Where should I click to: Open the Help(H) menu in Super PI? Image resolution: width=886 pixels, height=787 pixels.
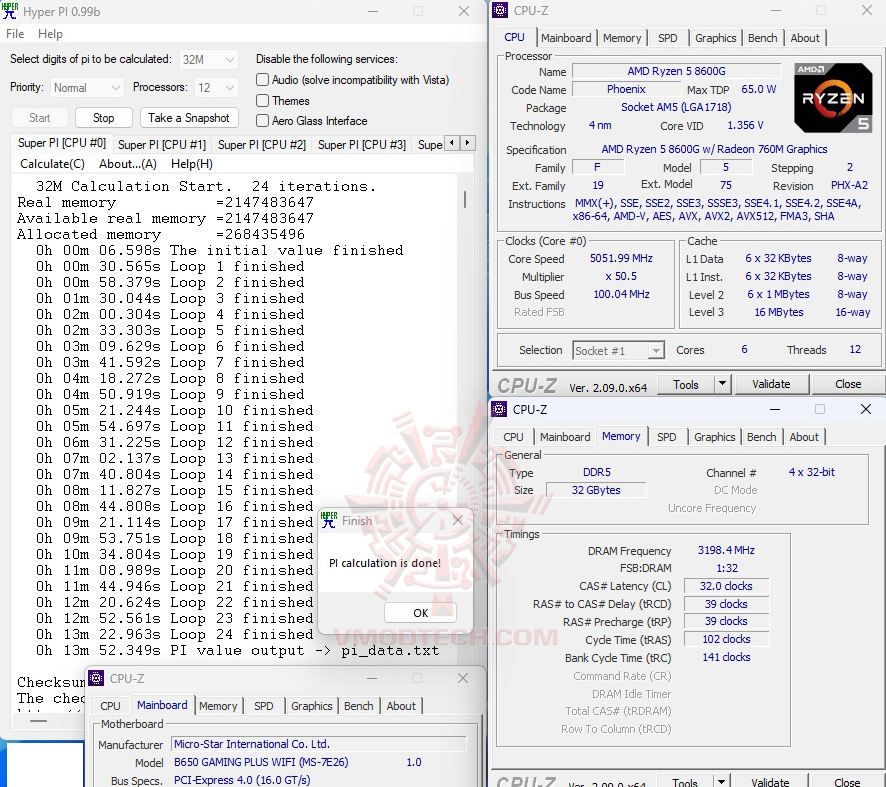tap(192, 164)
